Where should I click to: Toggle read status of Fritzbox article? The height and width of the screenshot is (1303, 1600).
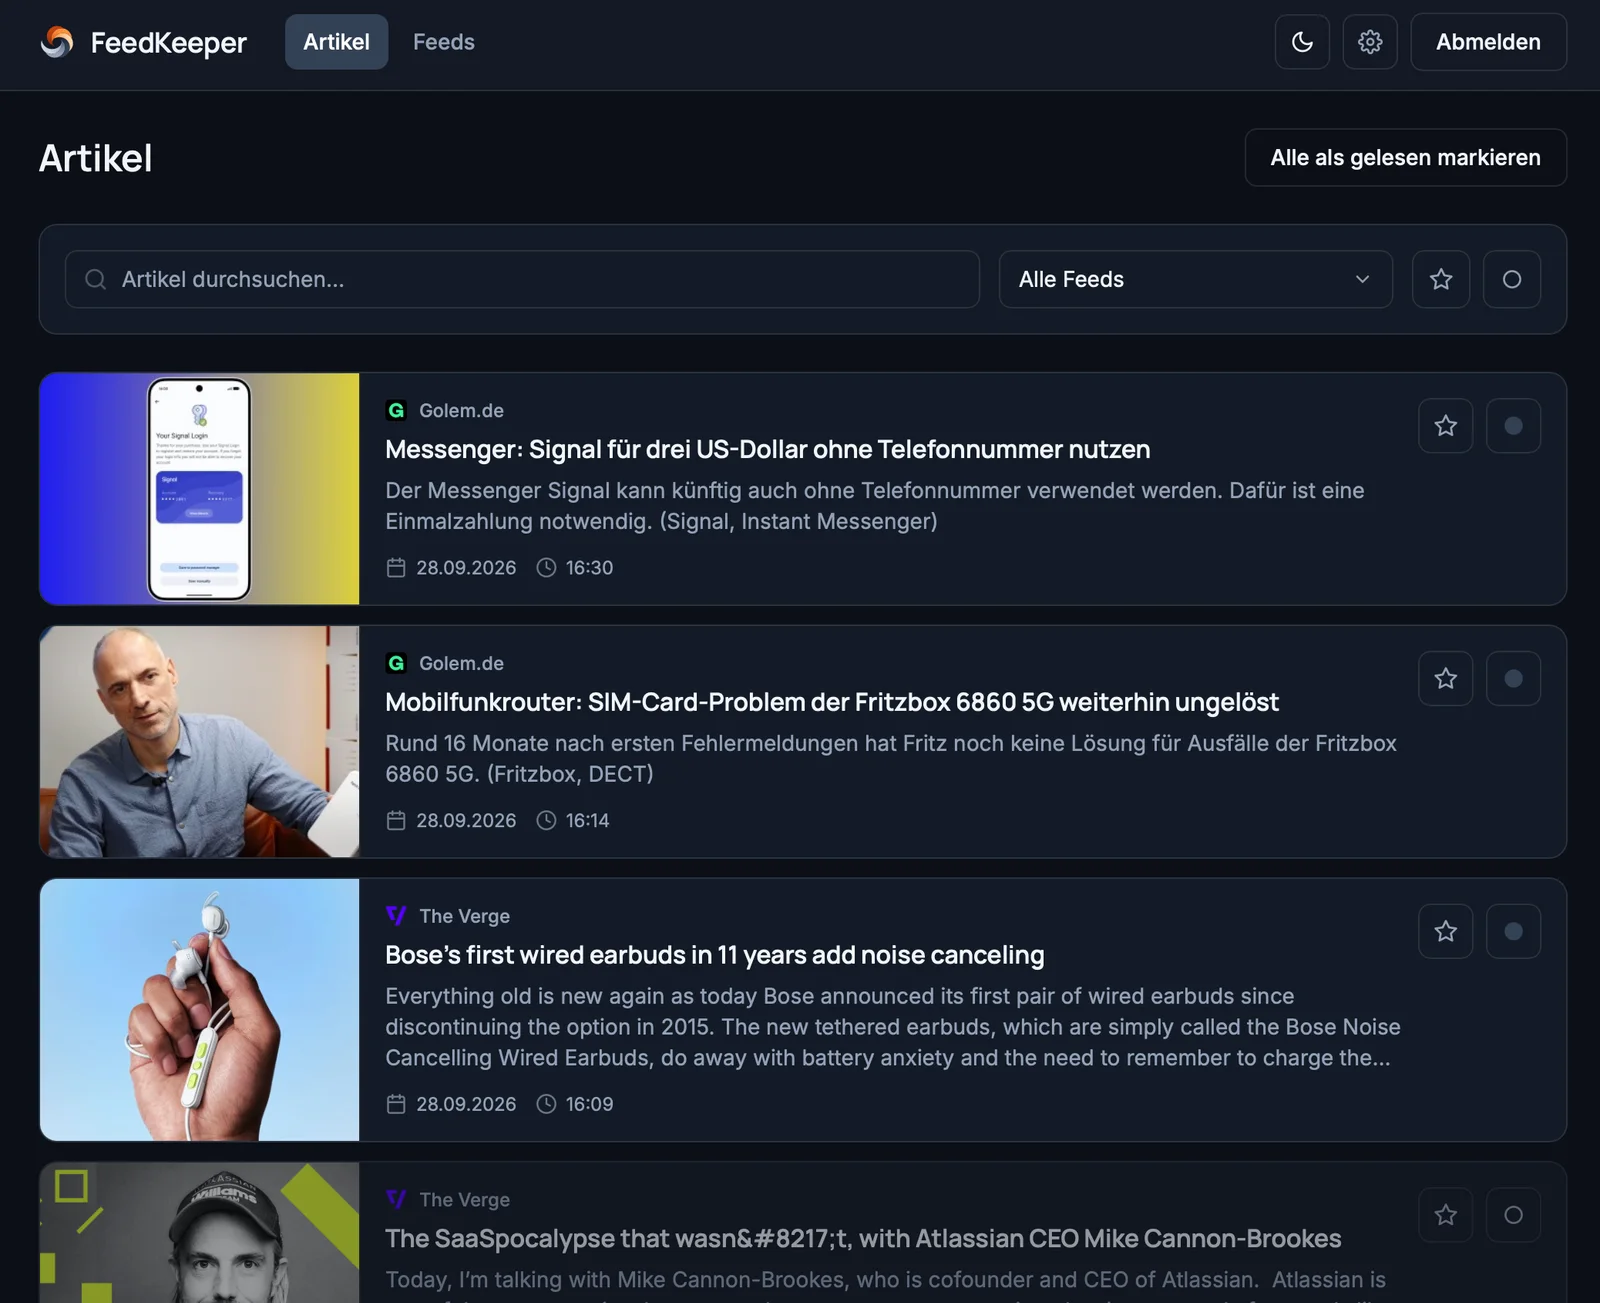pyautogui.click(x=1514, y=679)
